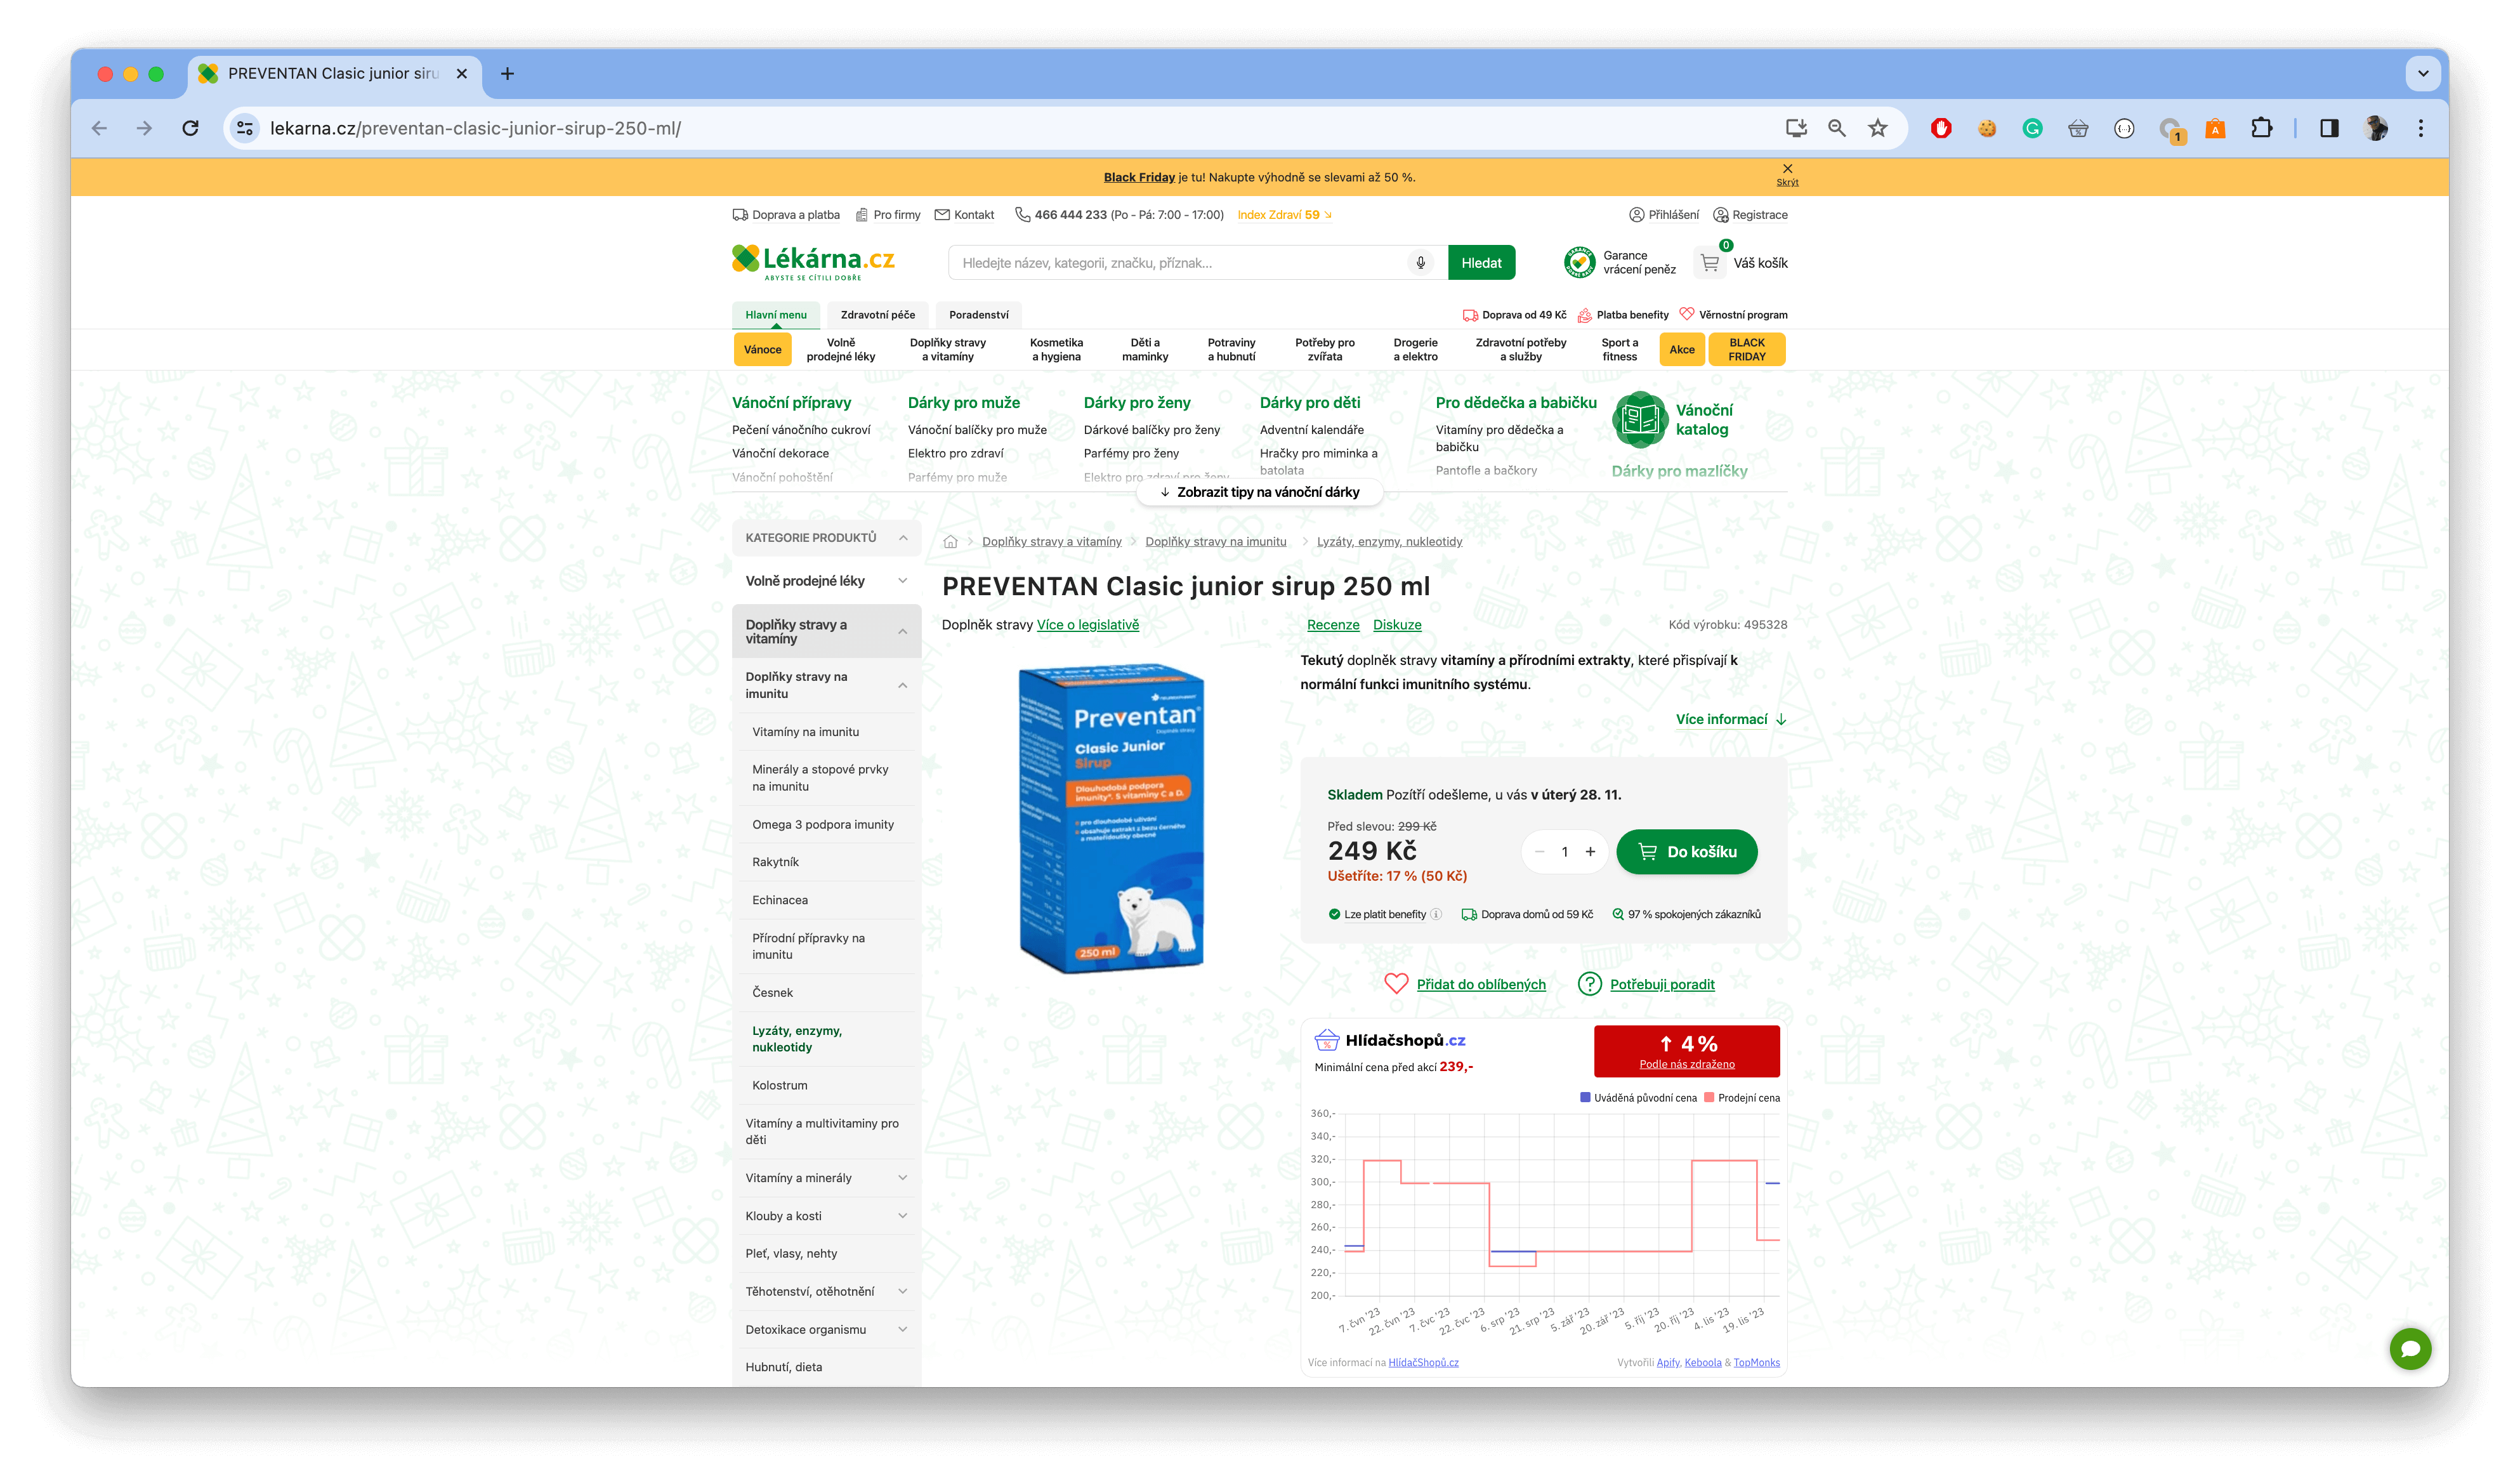Click the Do košíku button

tap(1687, 851)
